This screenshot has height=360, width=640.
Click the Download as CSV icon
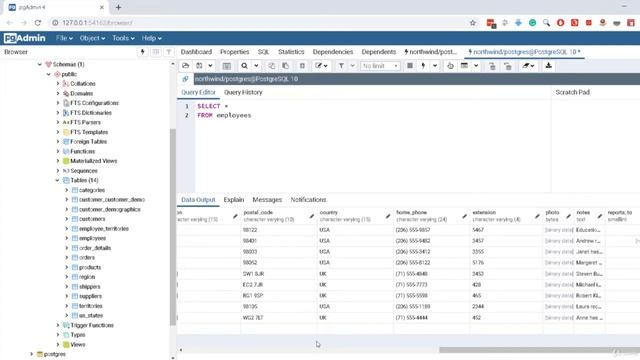pos(549,66)
